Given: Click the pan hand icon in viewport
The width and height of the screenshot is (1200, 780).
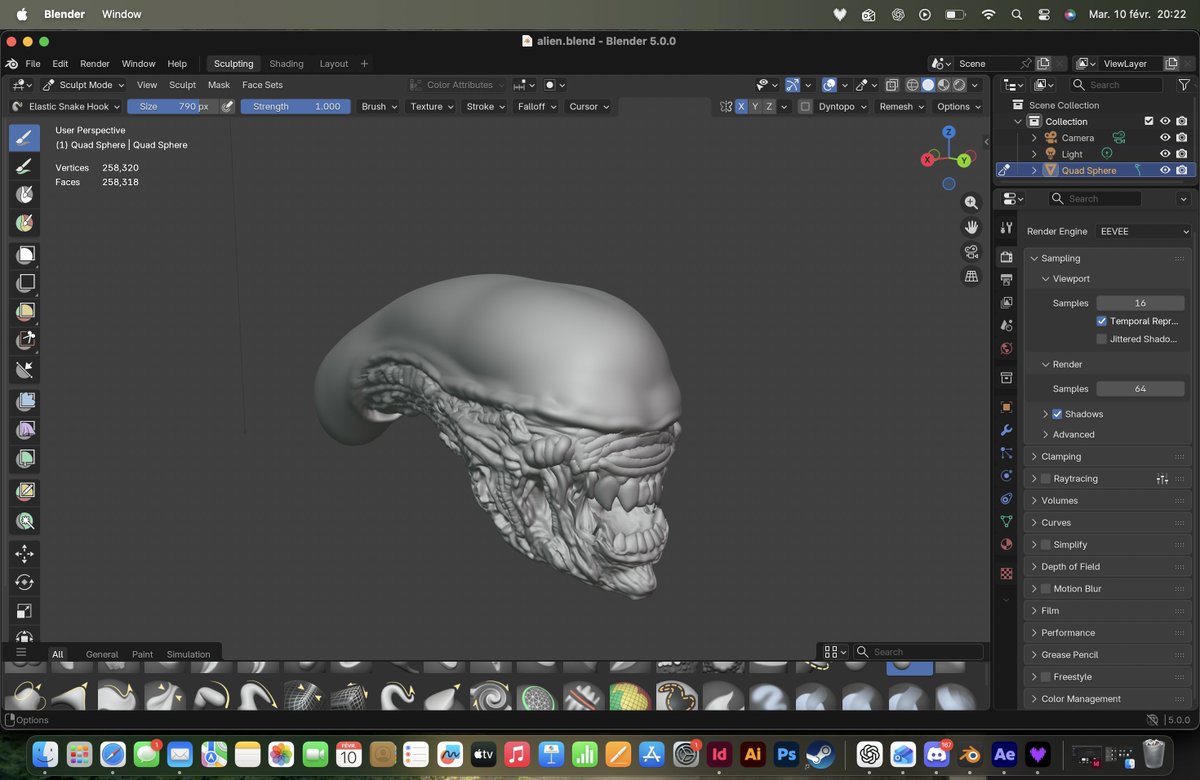Looking at the screenshot, I should click(x=971, y=227).
